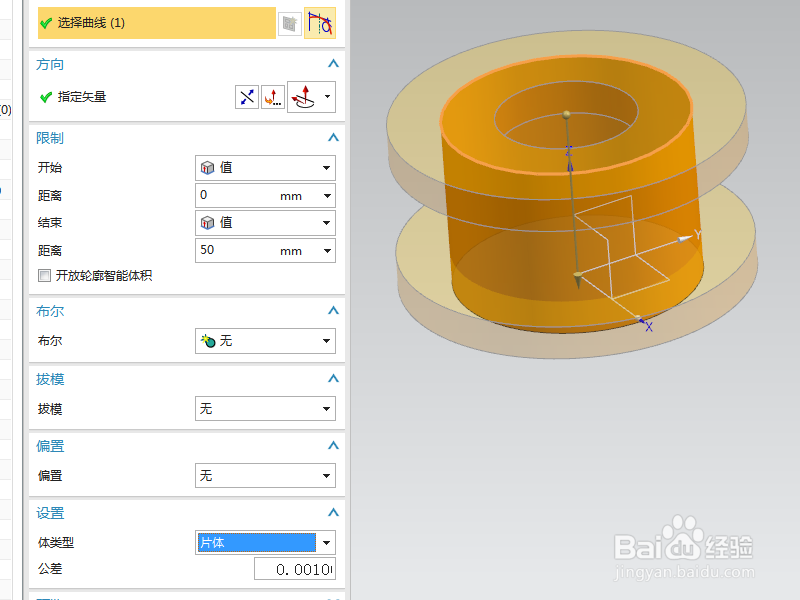Enable the 开放轮廓智能体积 checkbox
800x600 pixels.
(x=45, y=276)
